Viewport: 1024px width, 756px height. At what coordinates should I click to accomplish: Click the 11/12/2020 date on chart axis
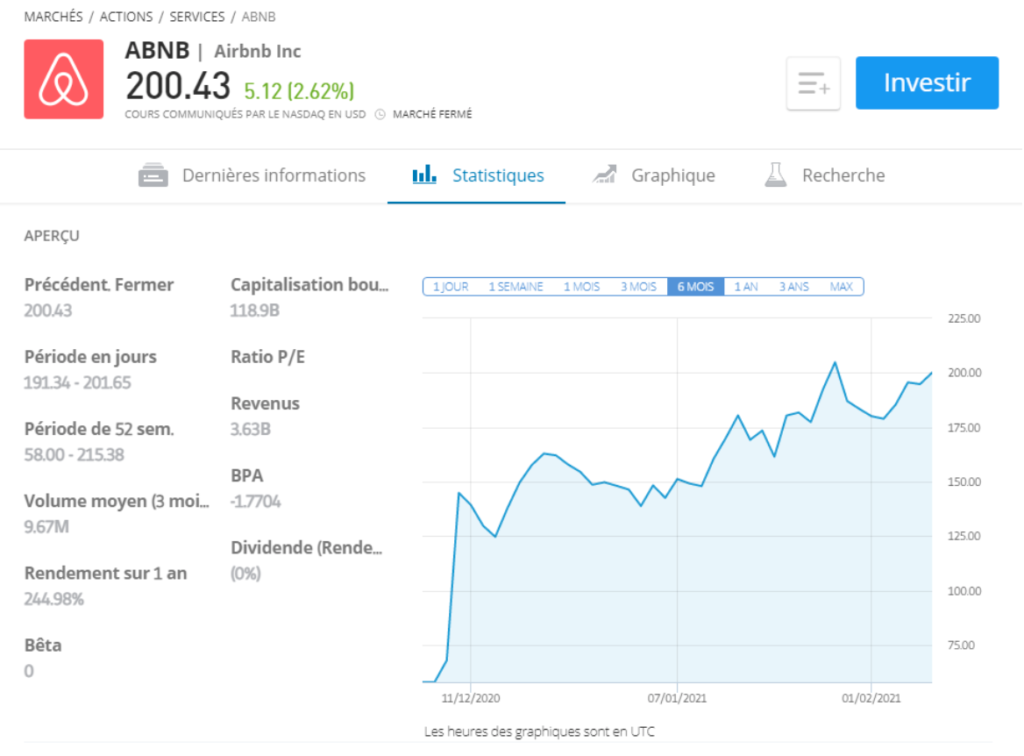click(471, 699)
